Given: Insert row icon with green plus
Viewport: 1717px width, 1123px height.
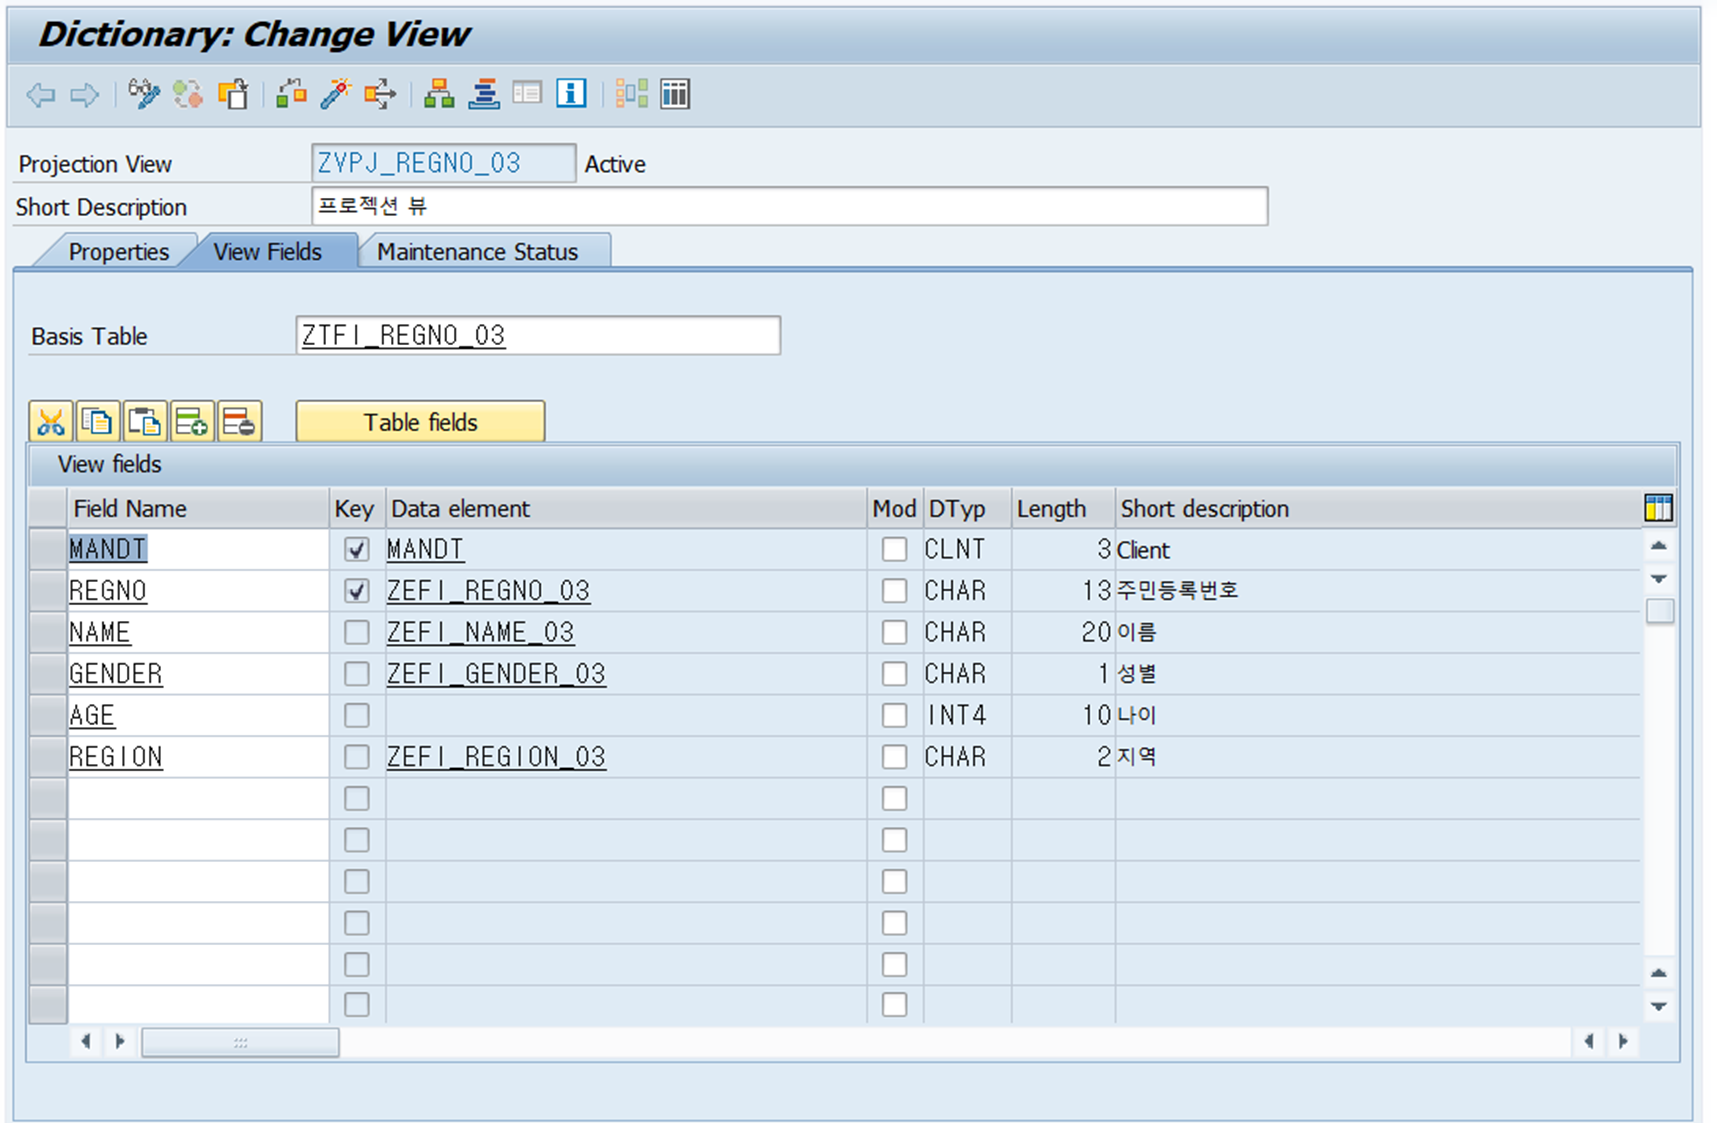Looking at the screenshot, I should click(192, 422).
